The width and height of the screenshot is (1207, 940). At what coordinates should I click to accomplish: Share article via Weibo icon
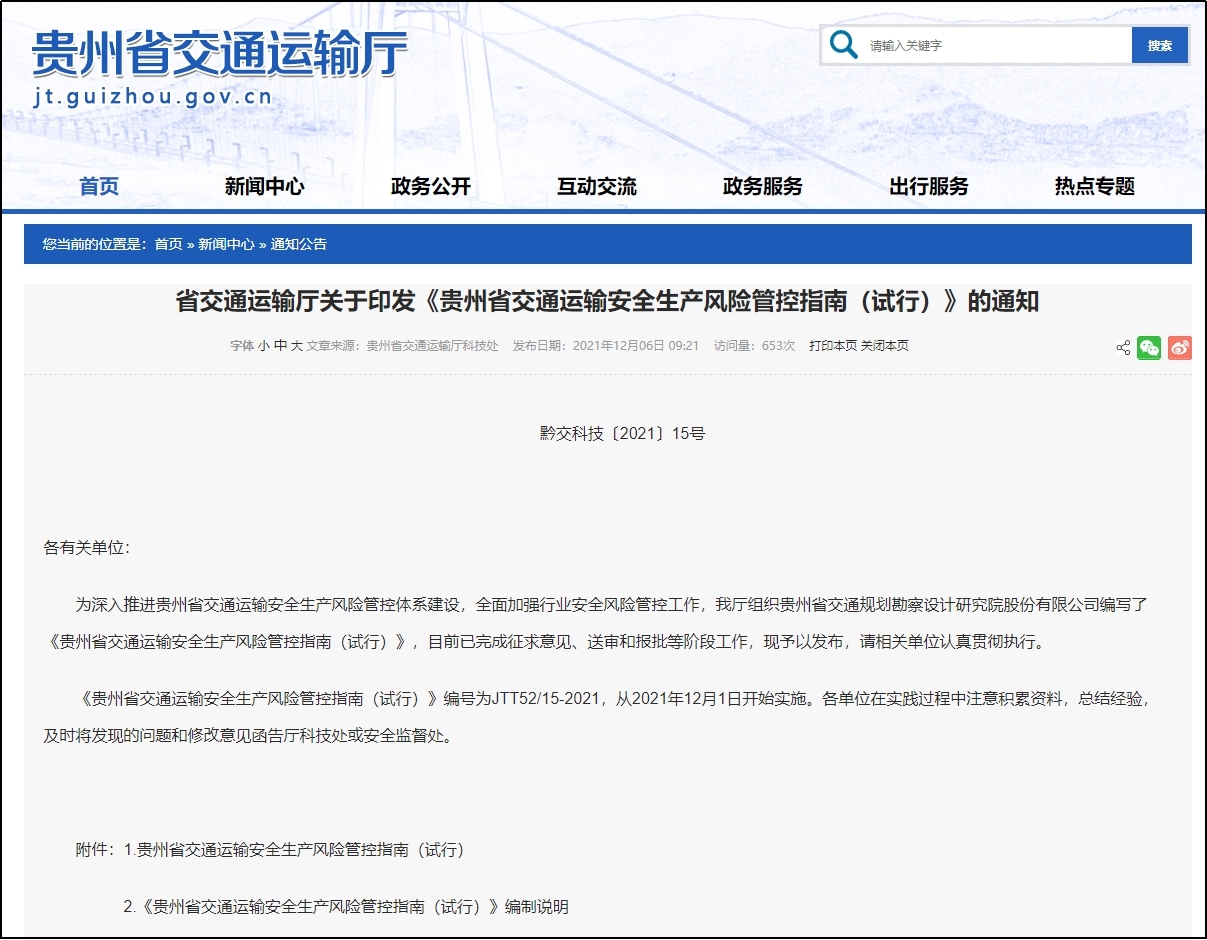[x=1179, y=348]
